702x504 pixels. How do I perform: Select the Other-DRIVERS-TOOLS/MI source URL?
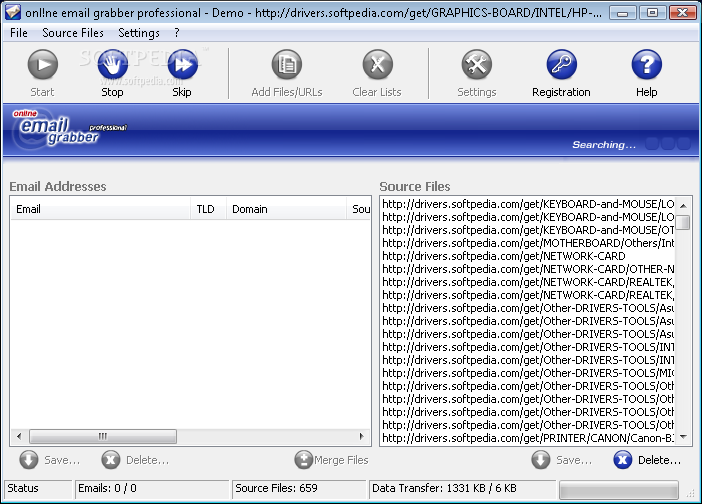[527, 373]
